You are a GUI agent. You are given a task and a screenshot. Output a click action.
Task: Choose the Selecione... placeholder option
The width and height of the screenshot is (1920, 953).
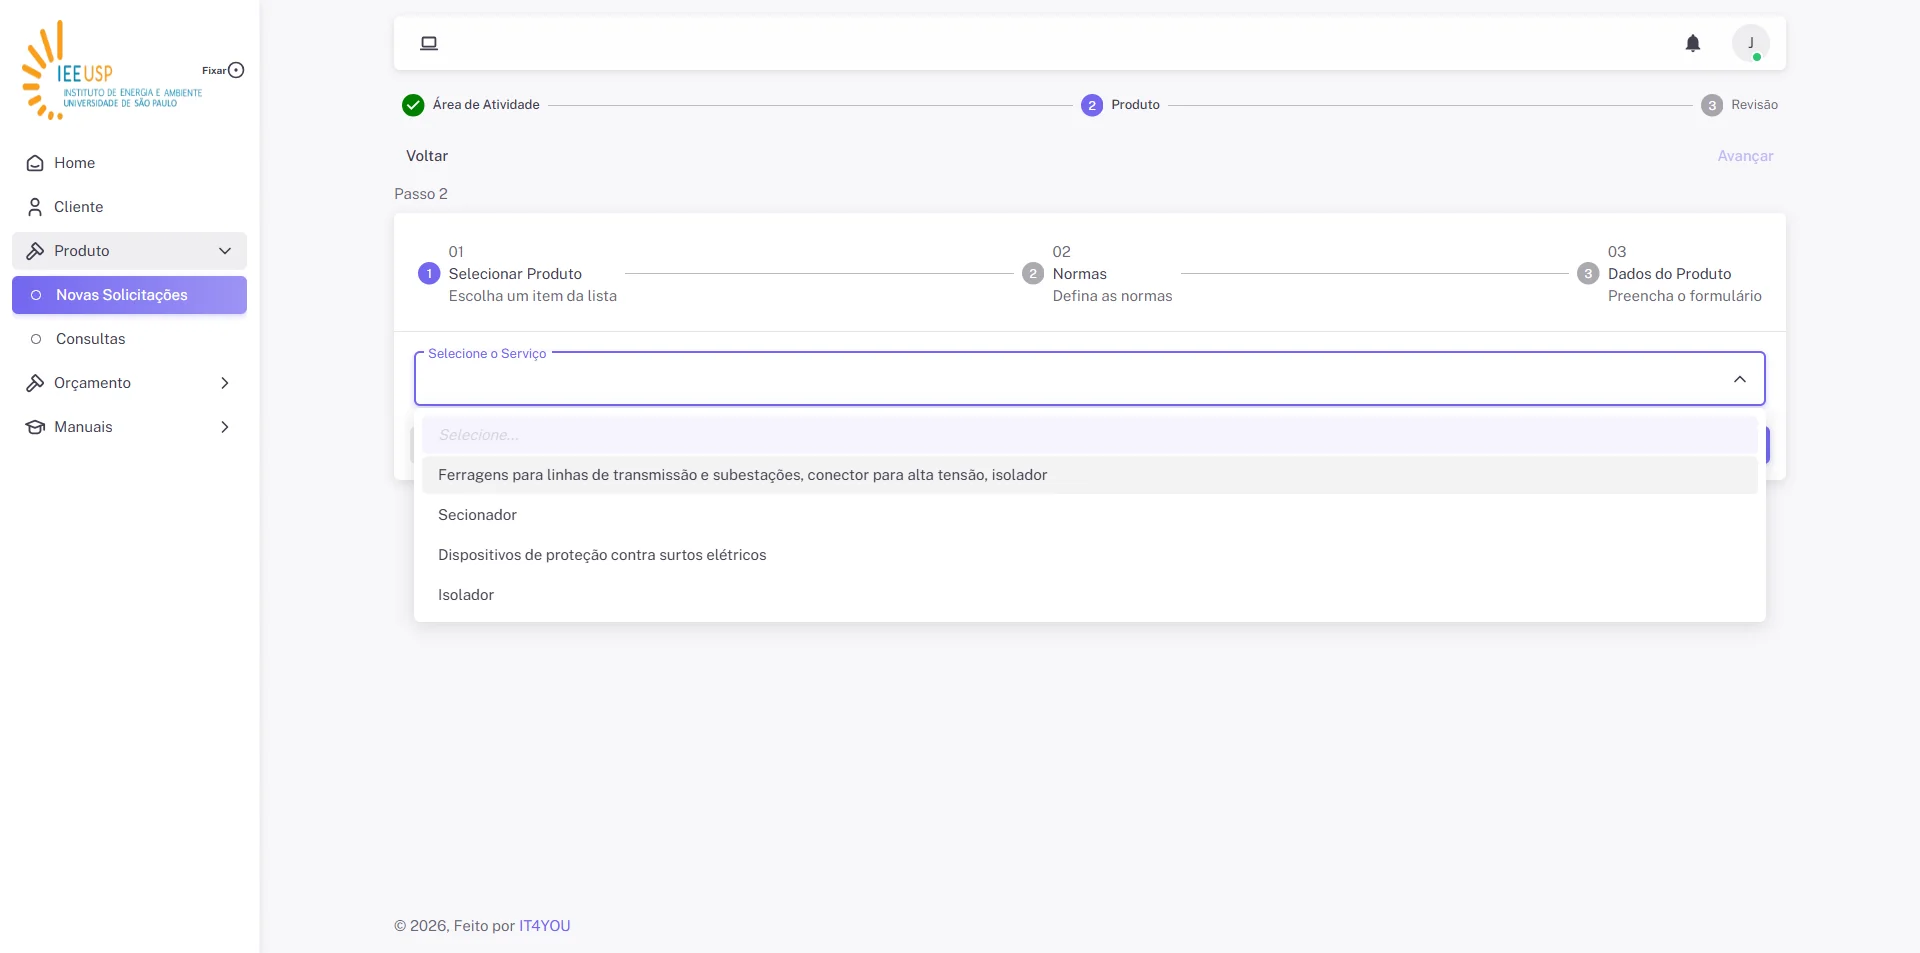[1090, 435]
